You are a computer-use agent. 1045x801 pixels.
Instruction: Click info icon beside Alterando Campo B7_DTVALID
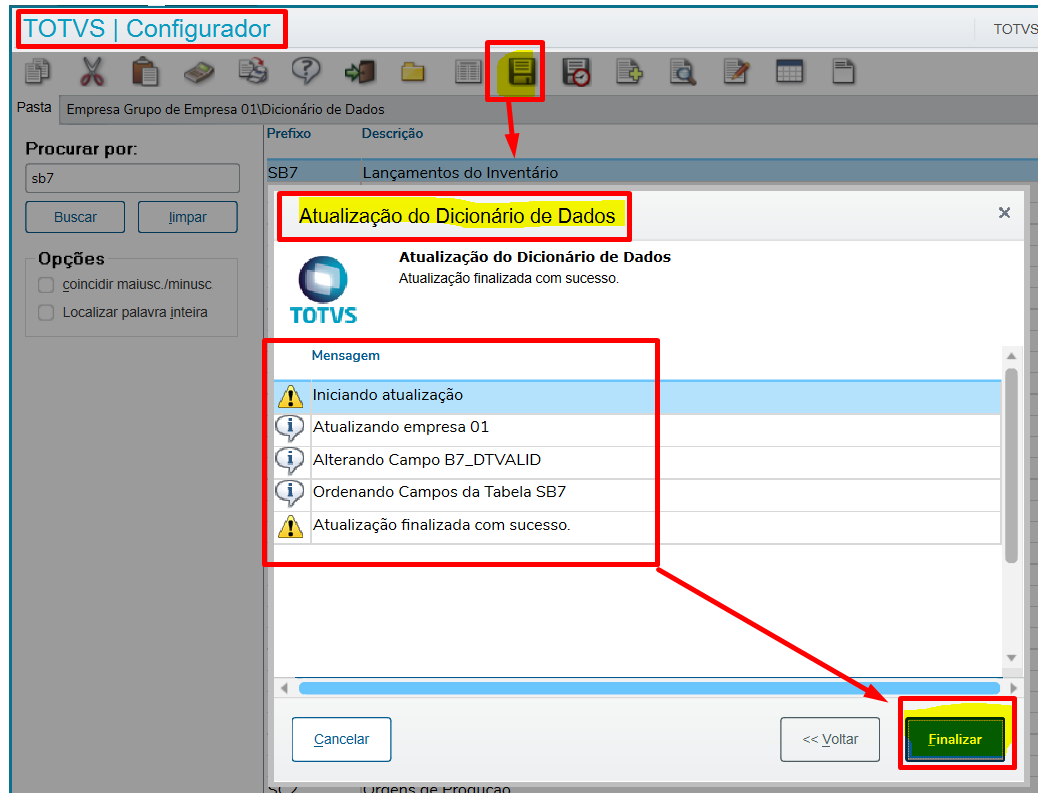click(290, 460)
